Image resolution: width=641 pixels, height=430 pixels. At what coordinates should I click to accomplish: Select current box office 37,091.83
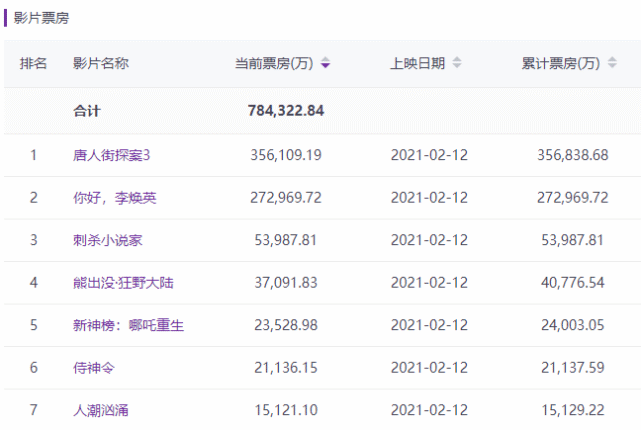click(286, 283)
